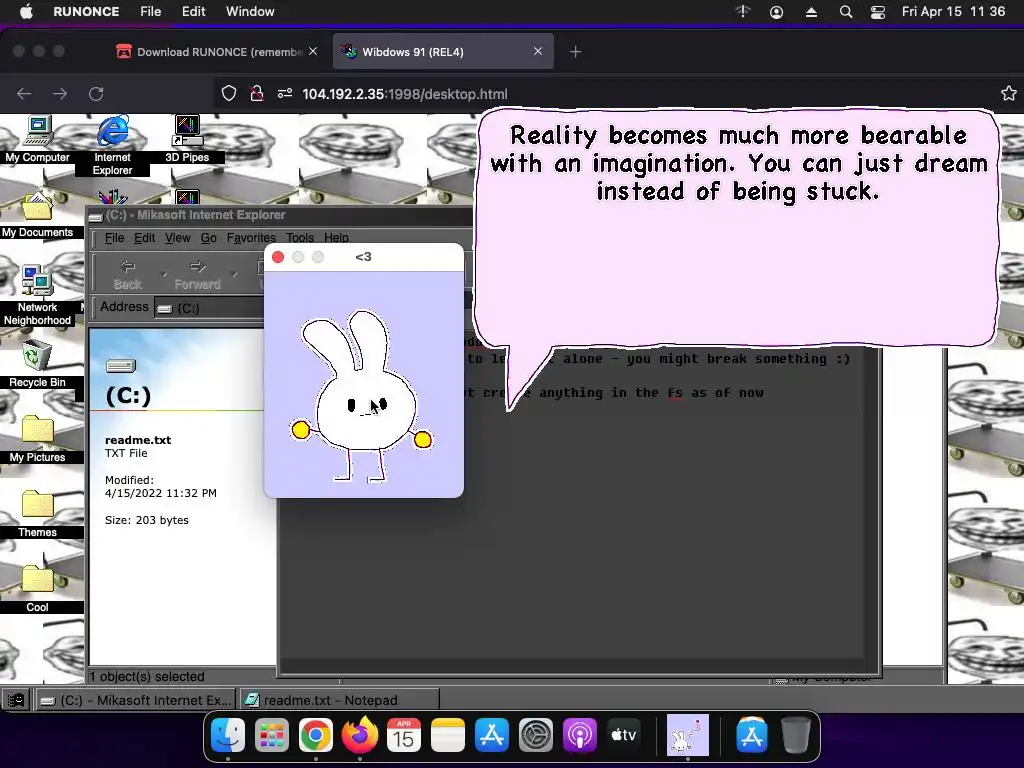Screen dimensions: 1024x768
Task: Click the readme.txt file name text
Action: pos(138,440)
